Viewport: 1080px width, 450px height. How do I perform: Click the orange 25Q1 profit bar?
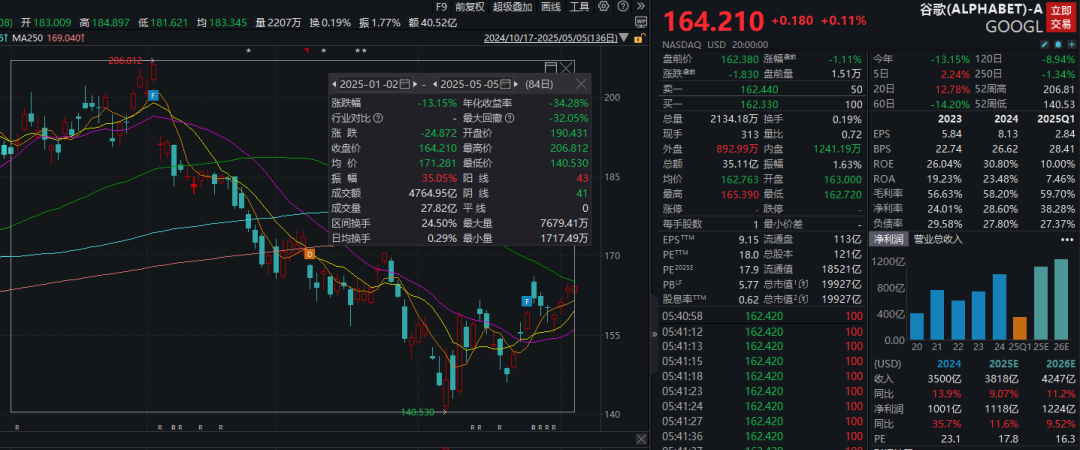coord(1019,328)
